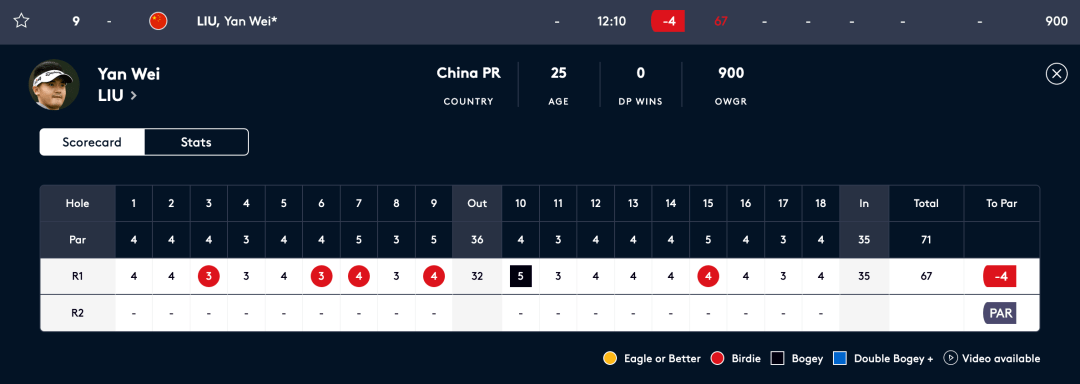Click the hole 10 bogey score
The height and width of the screenshot is (384, 1080).
pos(521,277)
